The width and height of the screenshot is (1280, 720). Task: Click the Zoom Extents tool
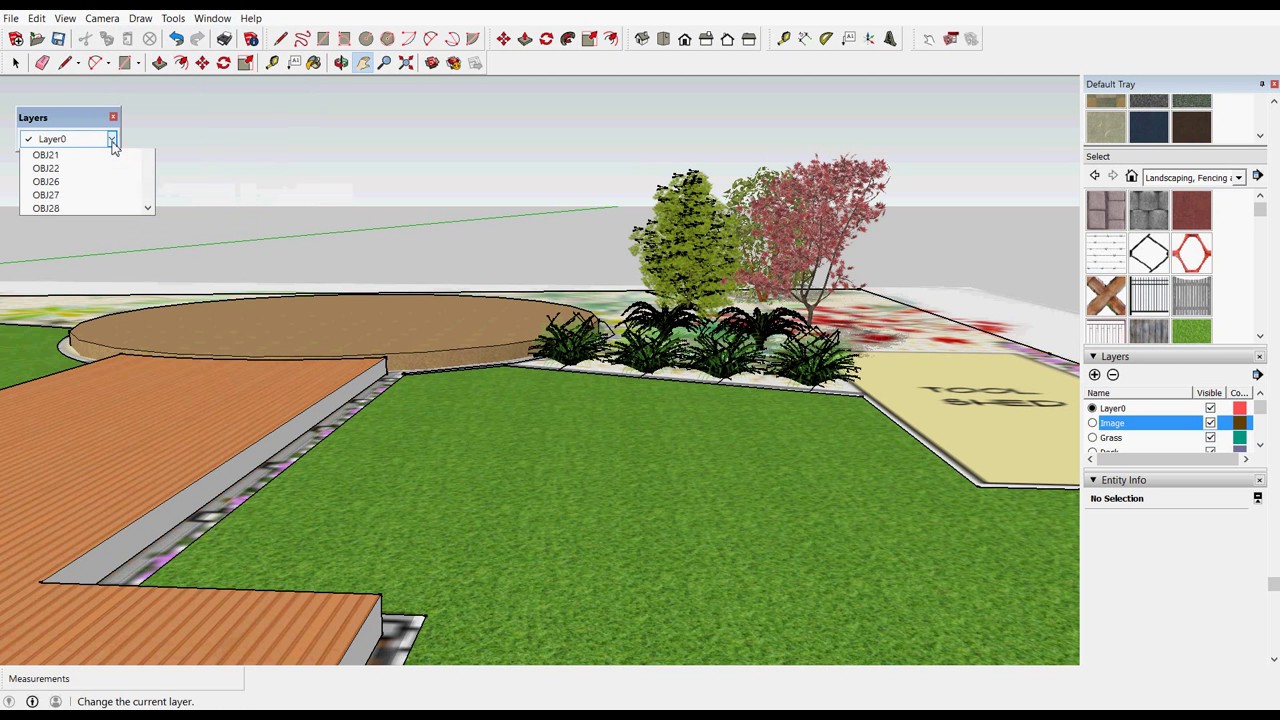point(406,63)
